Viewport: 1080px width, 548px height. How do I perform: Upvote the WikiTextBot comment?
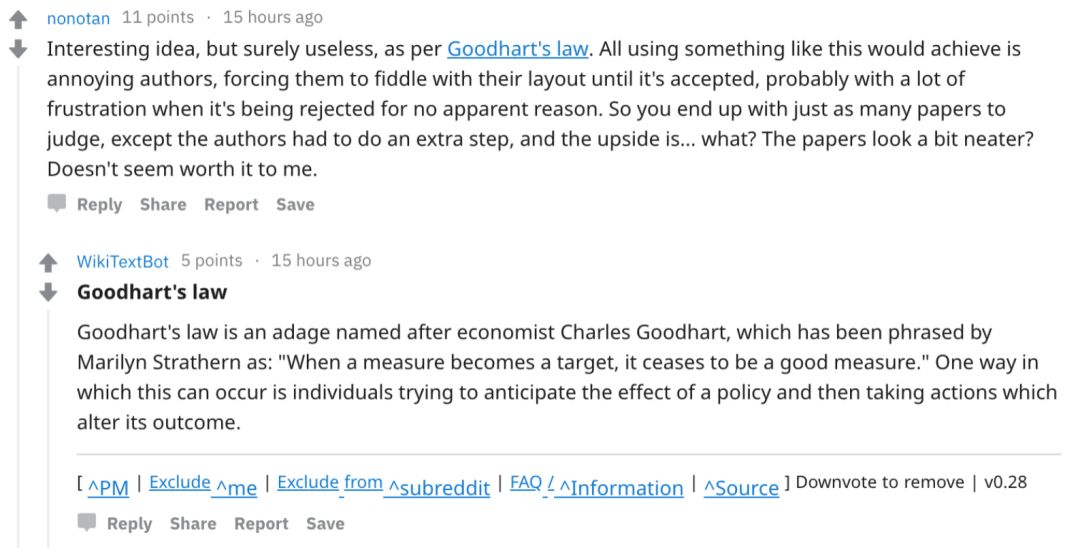pyautogui.click(x=48, y=263)
